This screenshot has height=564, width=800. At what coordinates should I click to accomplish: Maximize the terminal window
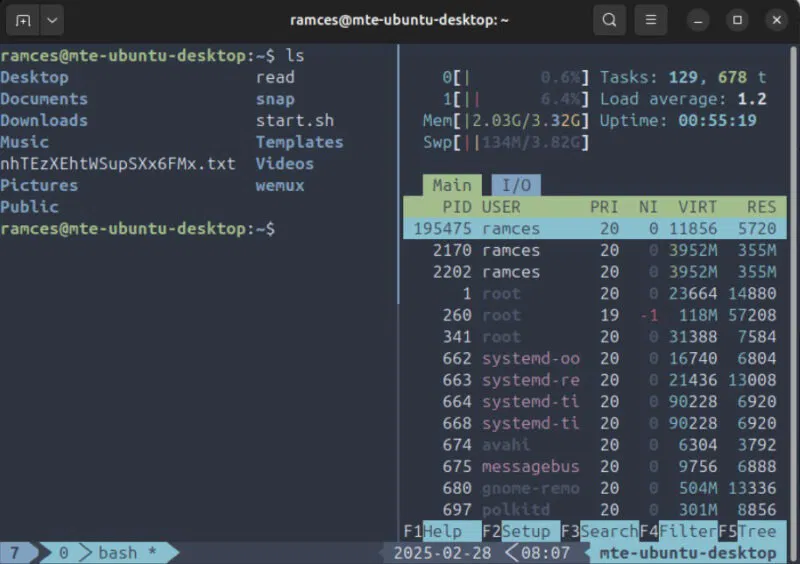coord(738,20)
